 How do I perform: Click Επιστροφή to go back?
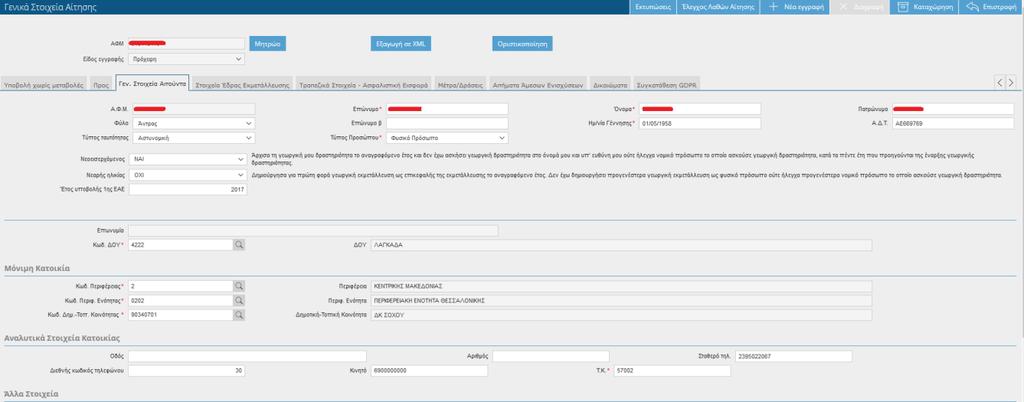pyautogui.click(x=991, y=7)
